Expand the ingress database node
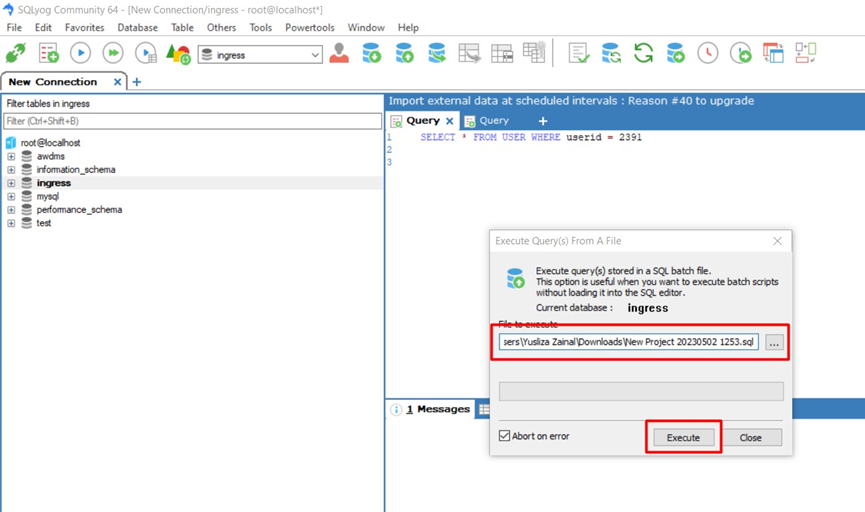865x512 pixels. coord(11,183)
